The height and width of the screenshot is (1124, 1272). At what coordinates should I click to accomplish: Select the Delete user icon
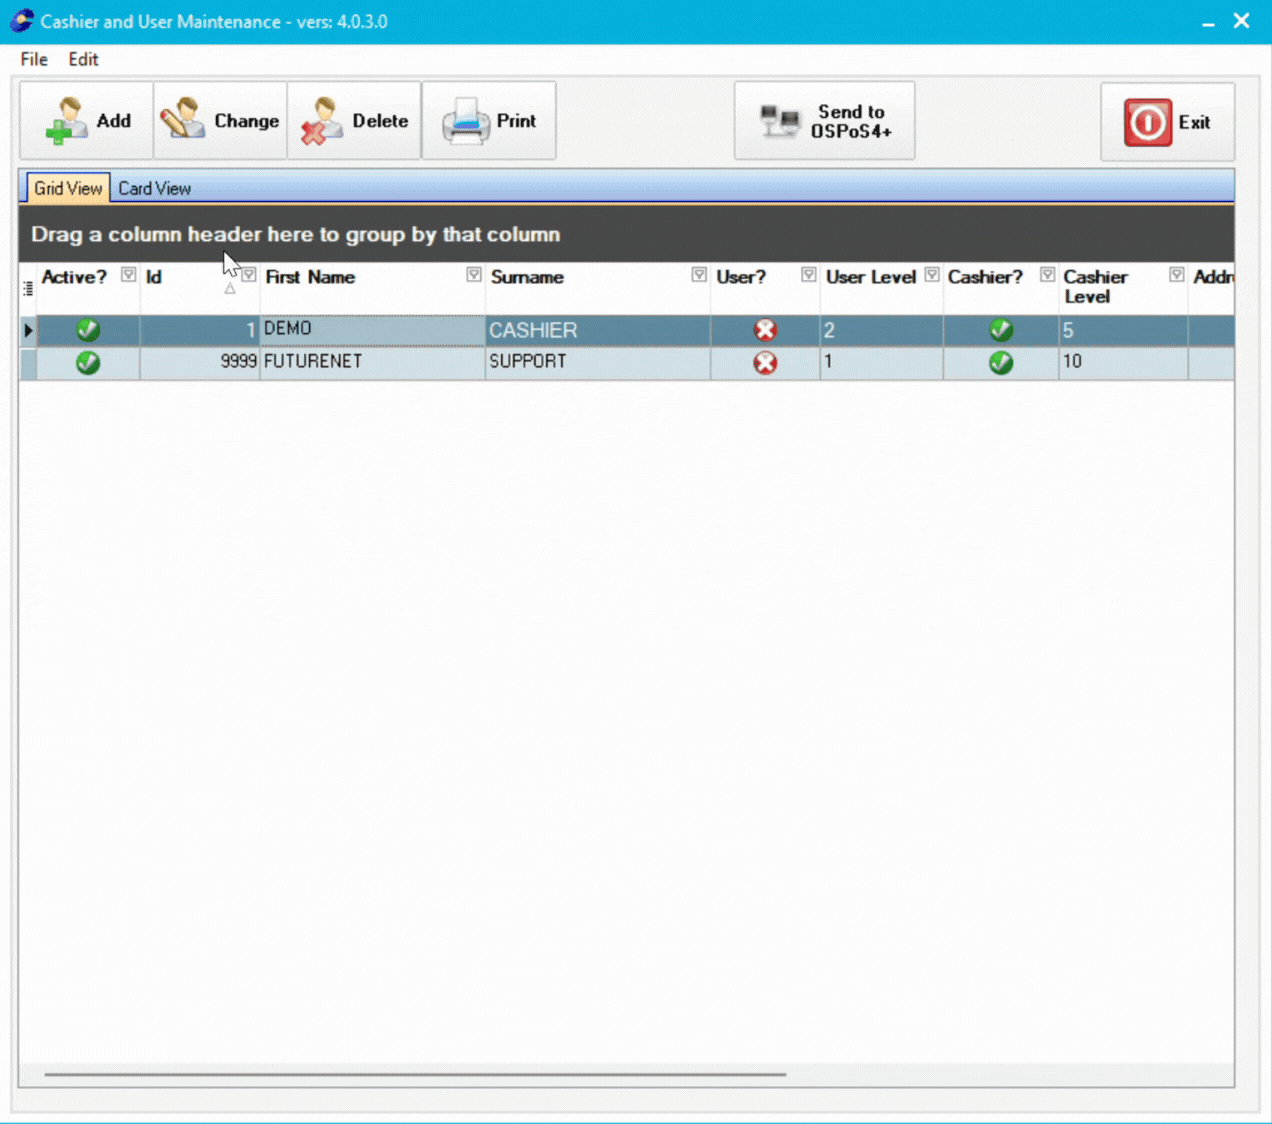coord(318,120)
